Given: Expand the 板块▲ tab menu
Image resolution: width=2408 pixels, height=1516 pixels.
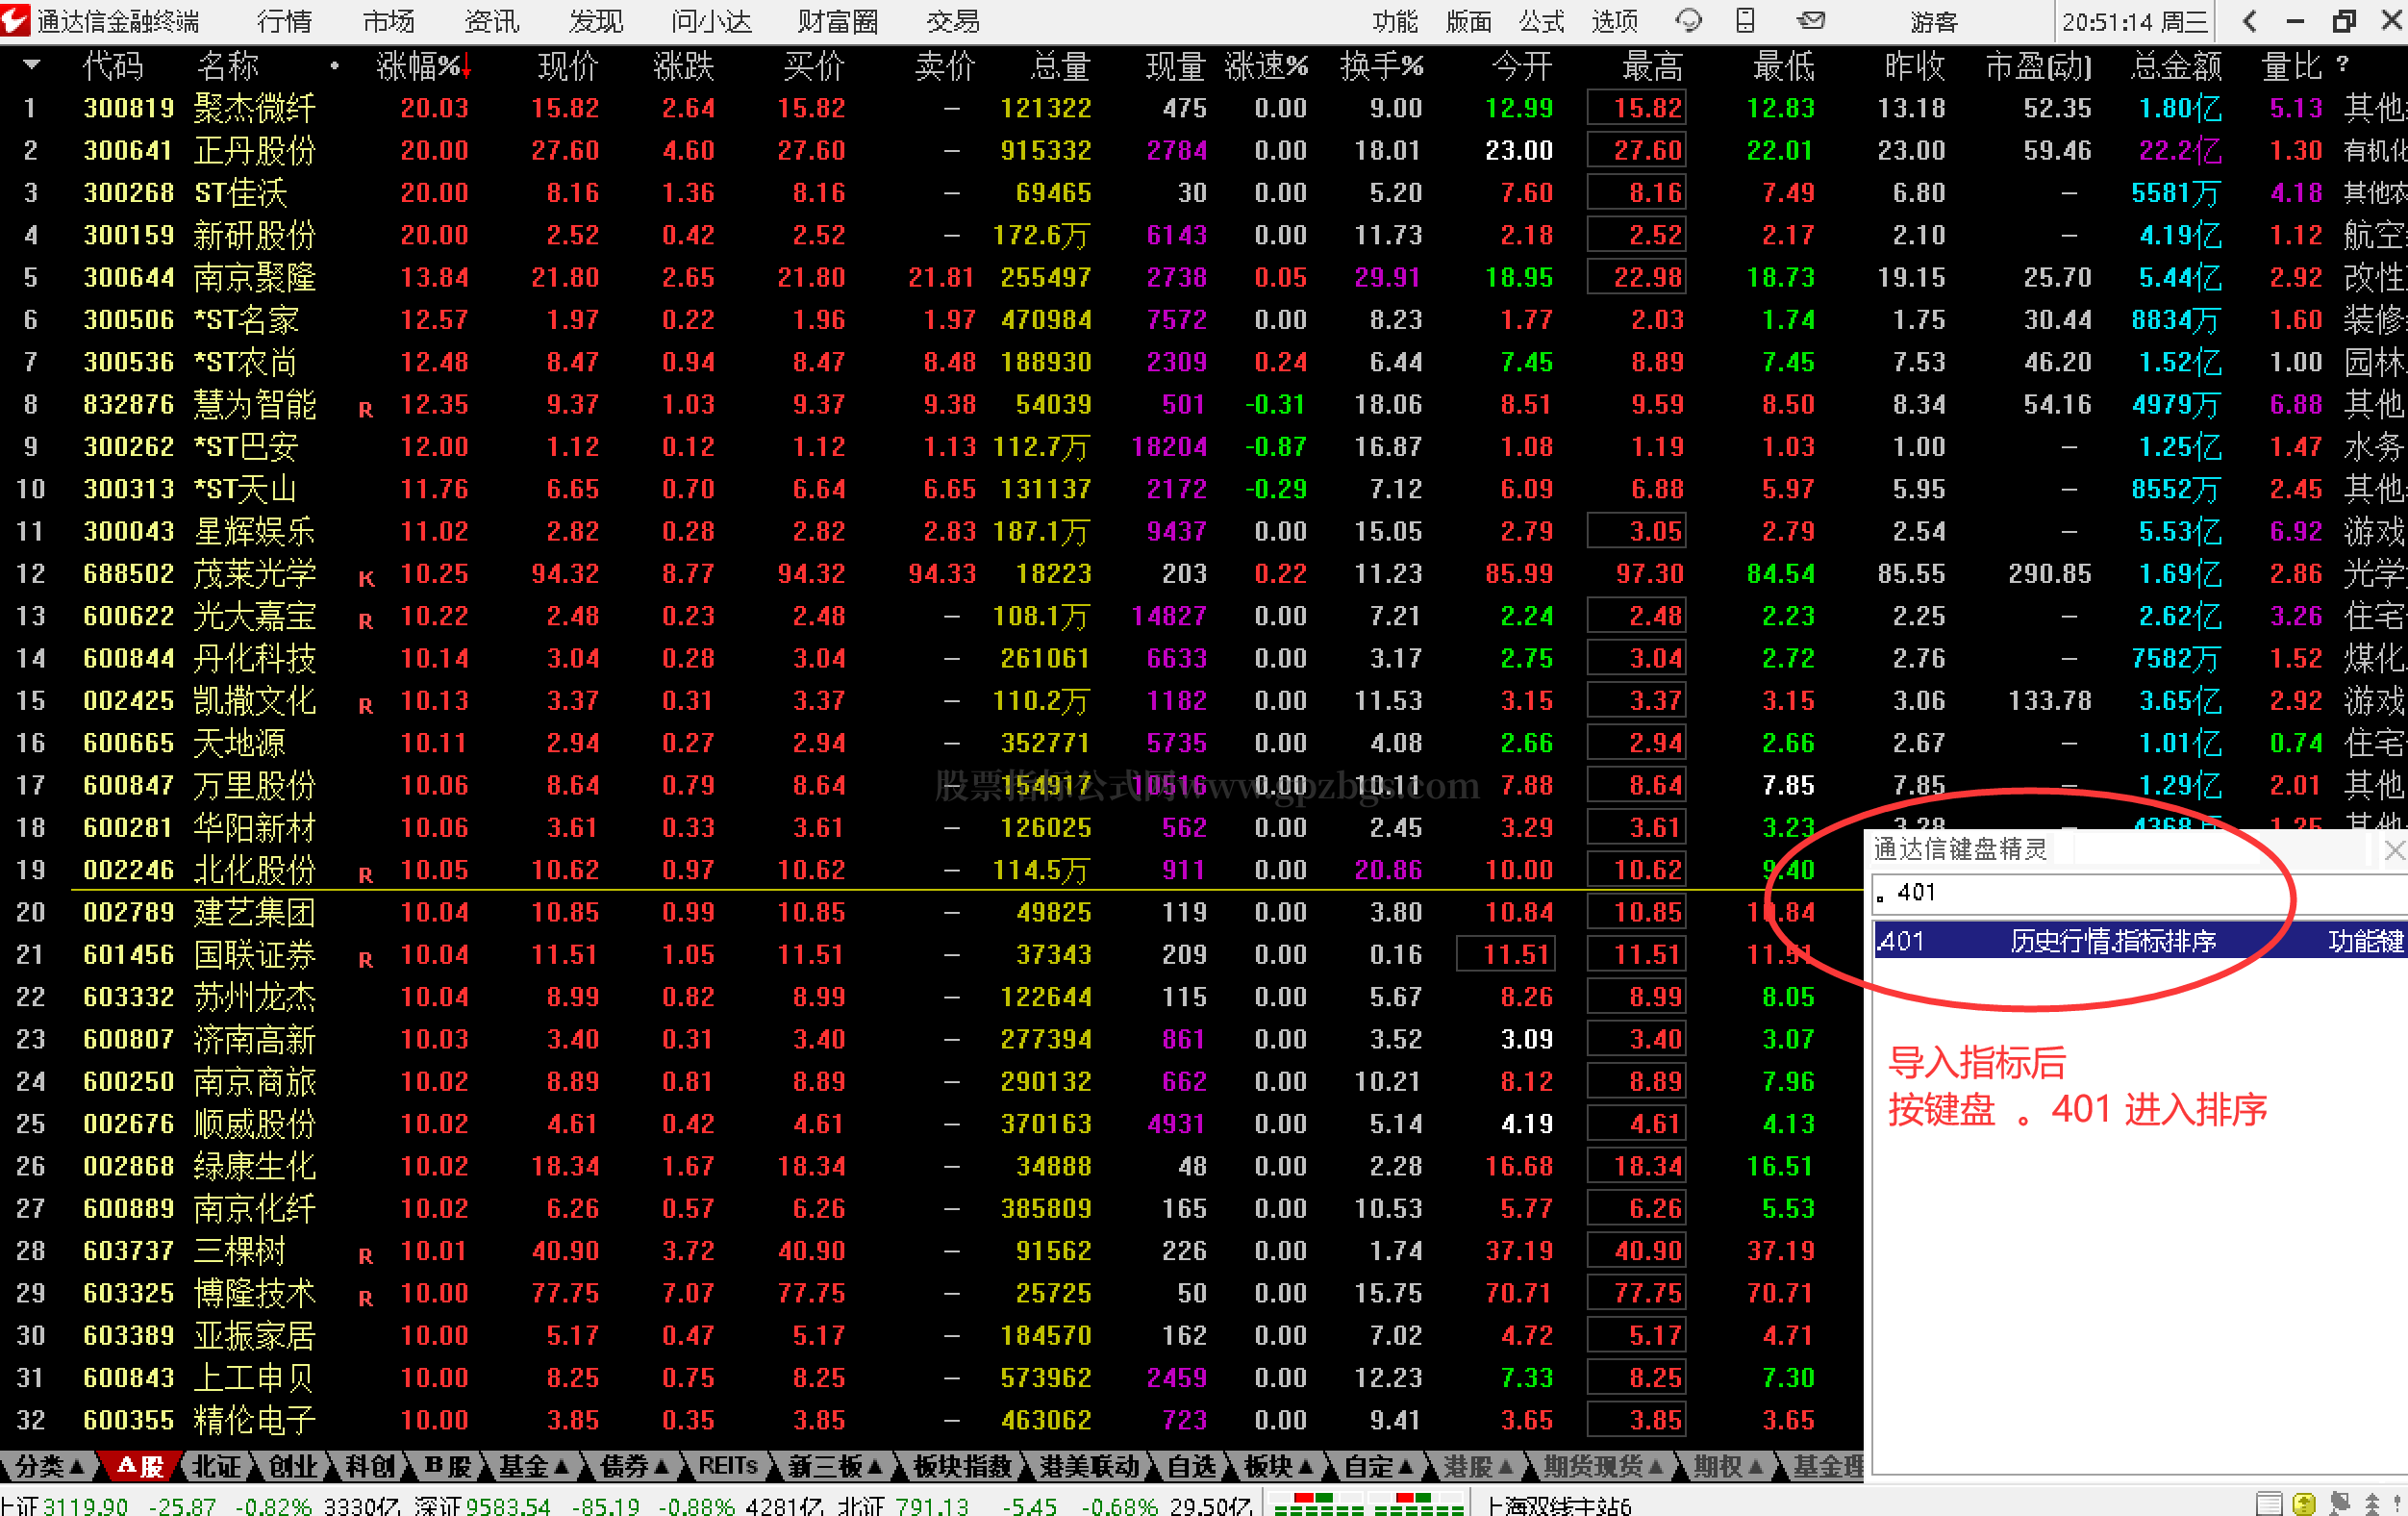Looking at the screenshot, I should (x=1278, y=1466).
